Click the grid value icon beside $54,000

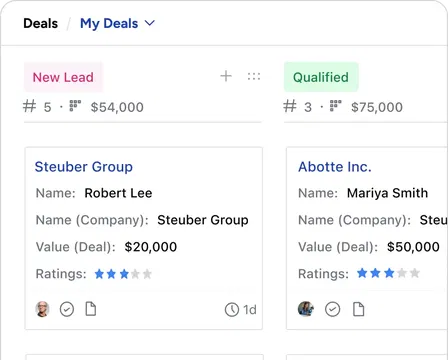[x=75, y=105]
